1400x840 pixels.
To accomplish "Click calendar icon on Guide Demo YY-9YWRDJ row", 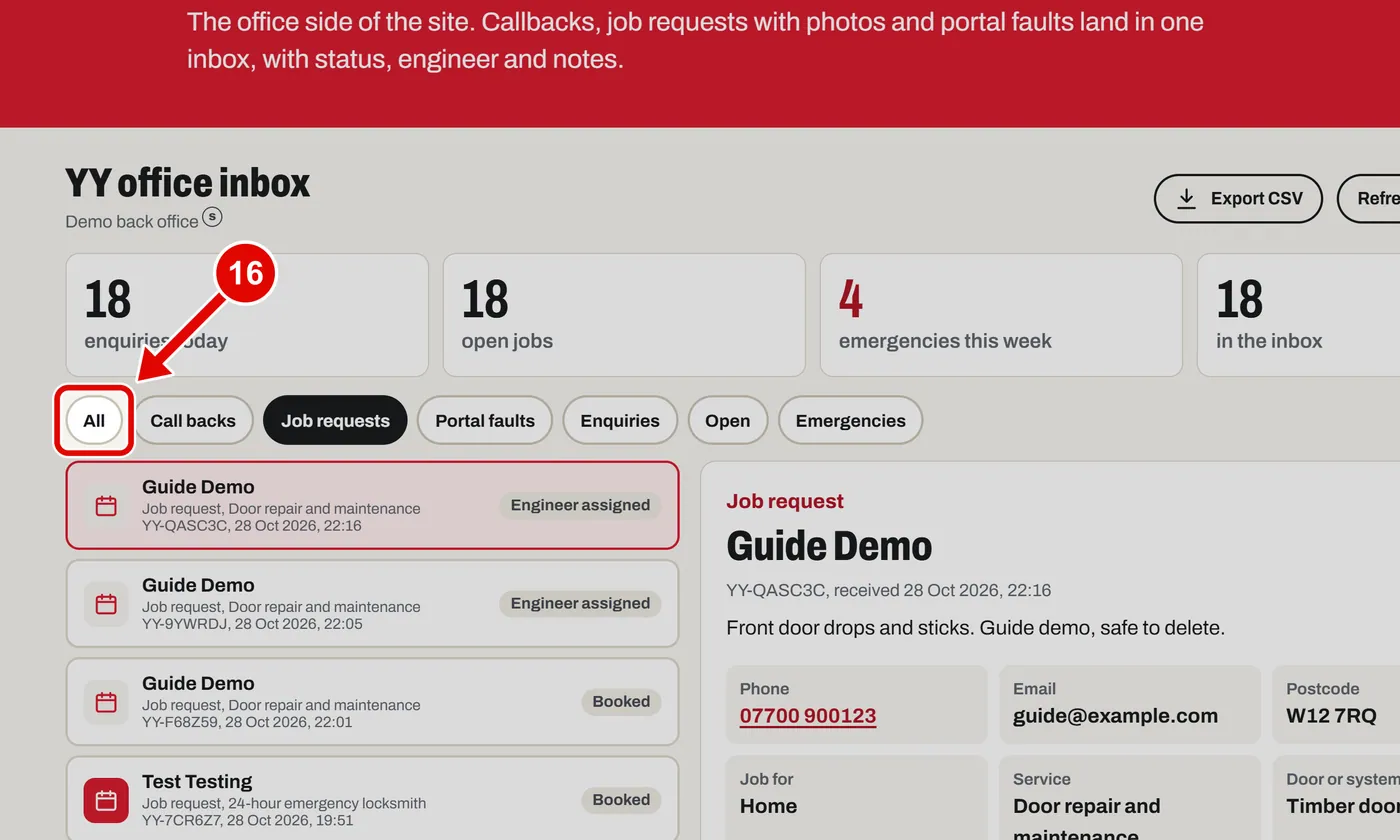I will click(106, 604).
